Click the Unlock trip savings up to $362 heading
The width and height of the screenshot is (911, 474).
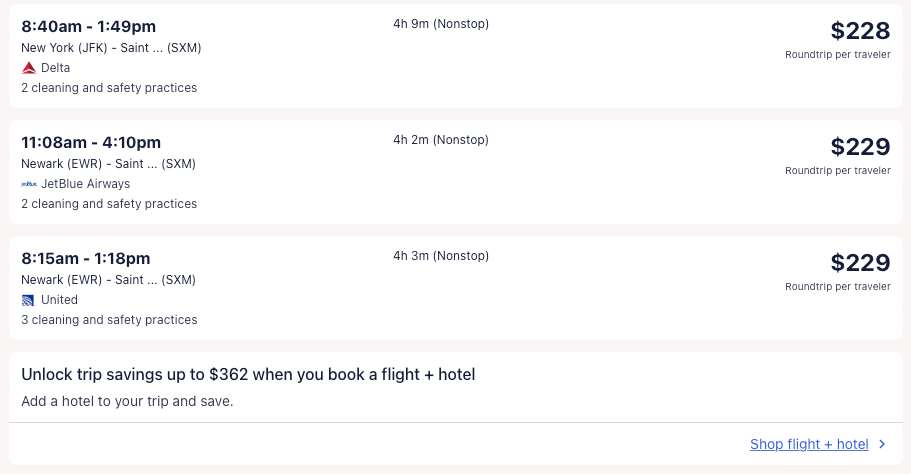[x=248, y=375]
